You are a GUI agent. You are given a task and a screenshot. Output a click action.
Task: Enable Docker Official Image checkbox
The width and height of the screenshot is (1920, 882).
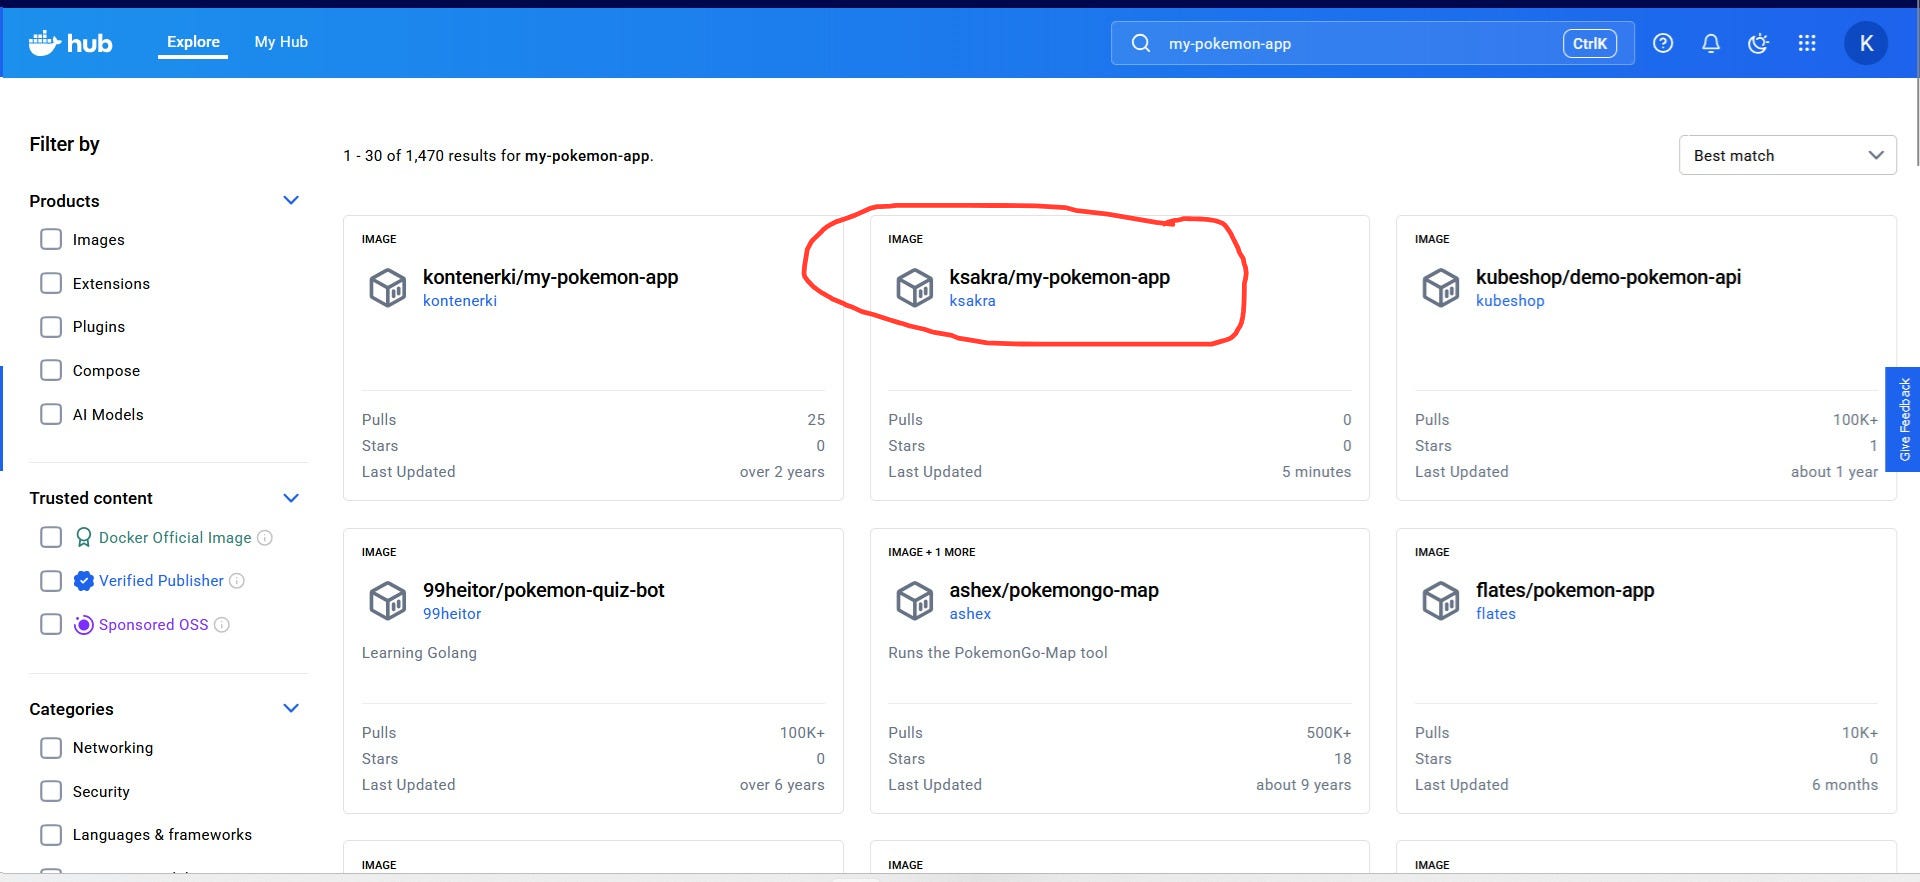[x=51, y=537]
